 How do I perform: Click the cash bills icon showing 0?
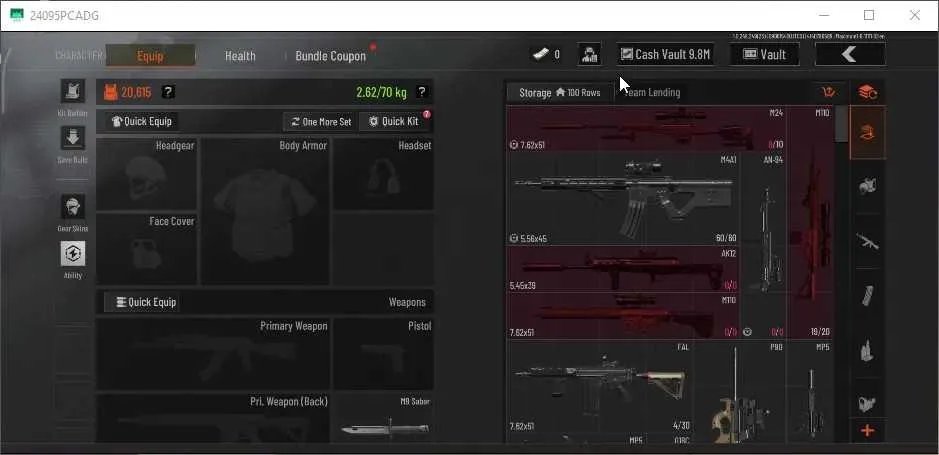[540, 54]
